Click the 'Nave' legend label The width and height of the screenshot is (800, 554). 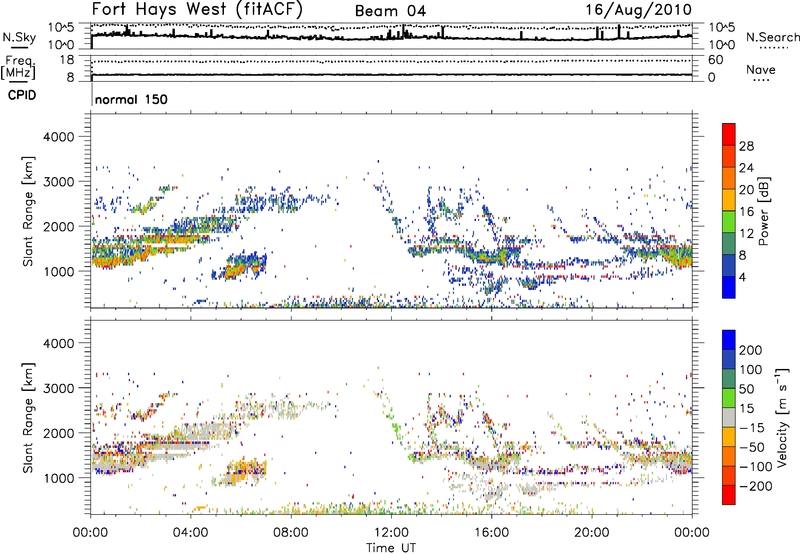pyautogui.click(x=761, y=69)
